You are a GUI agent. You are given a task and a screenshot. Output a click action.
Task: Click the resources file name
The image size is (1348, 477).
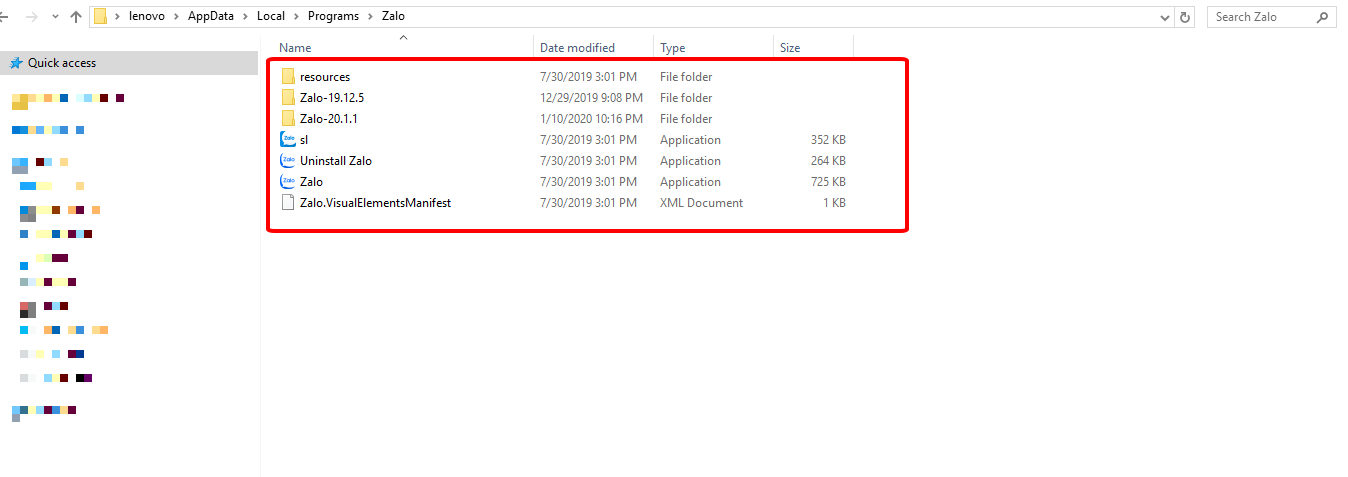[x=325, y=77]
